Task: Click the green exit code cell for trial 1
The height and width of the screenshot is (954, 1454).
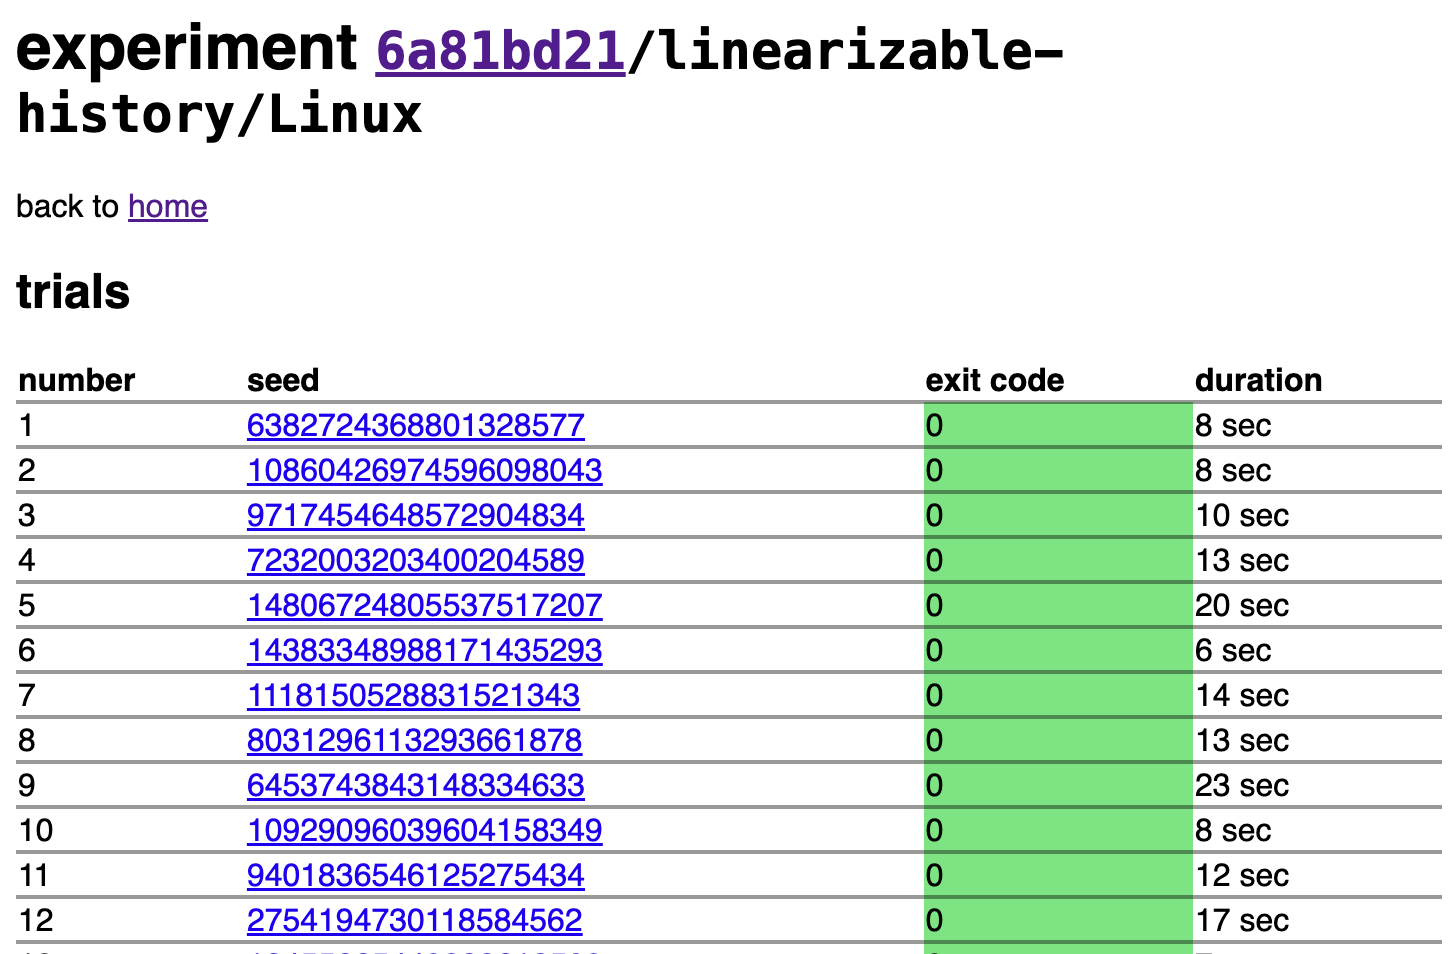Action: pos(1057,426)
